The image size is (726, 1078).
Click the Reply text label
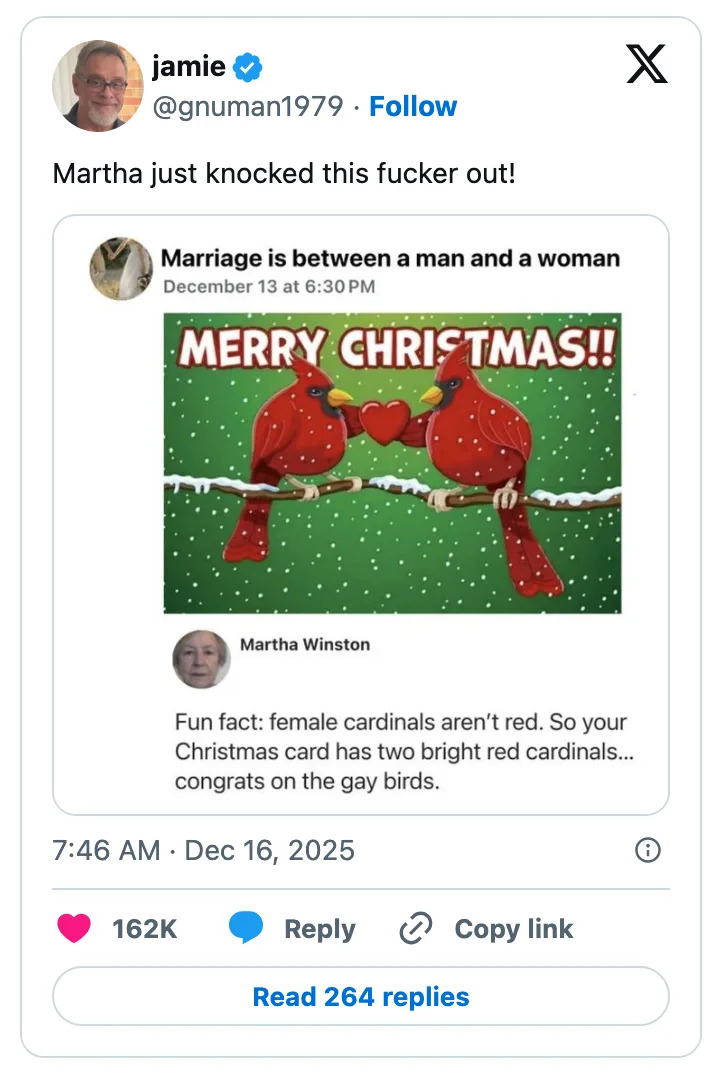point(320,929)
